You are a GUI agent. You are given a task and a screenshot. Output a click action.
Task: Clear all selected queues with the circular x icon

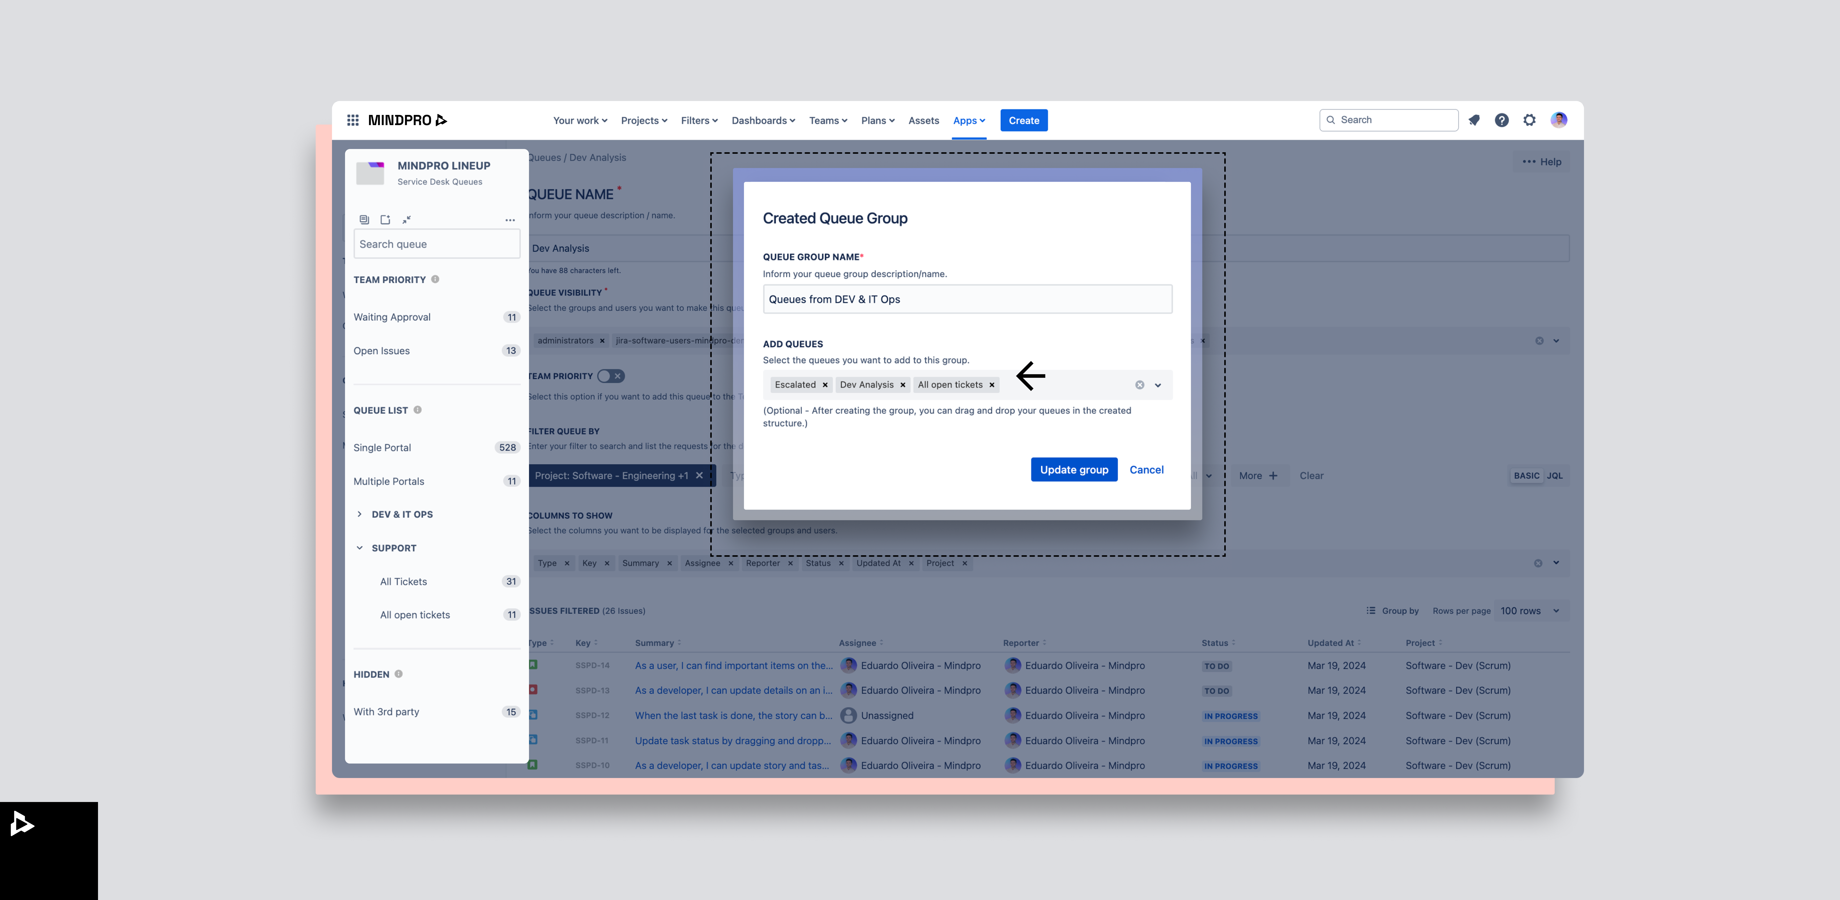click(1139, 384)
